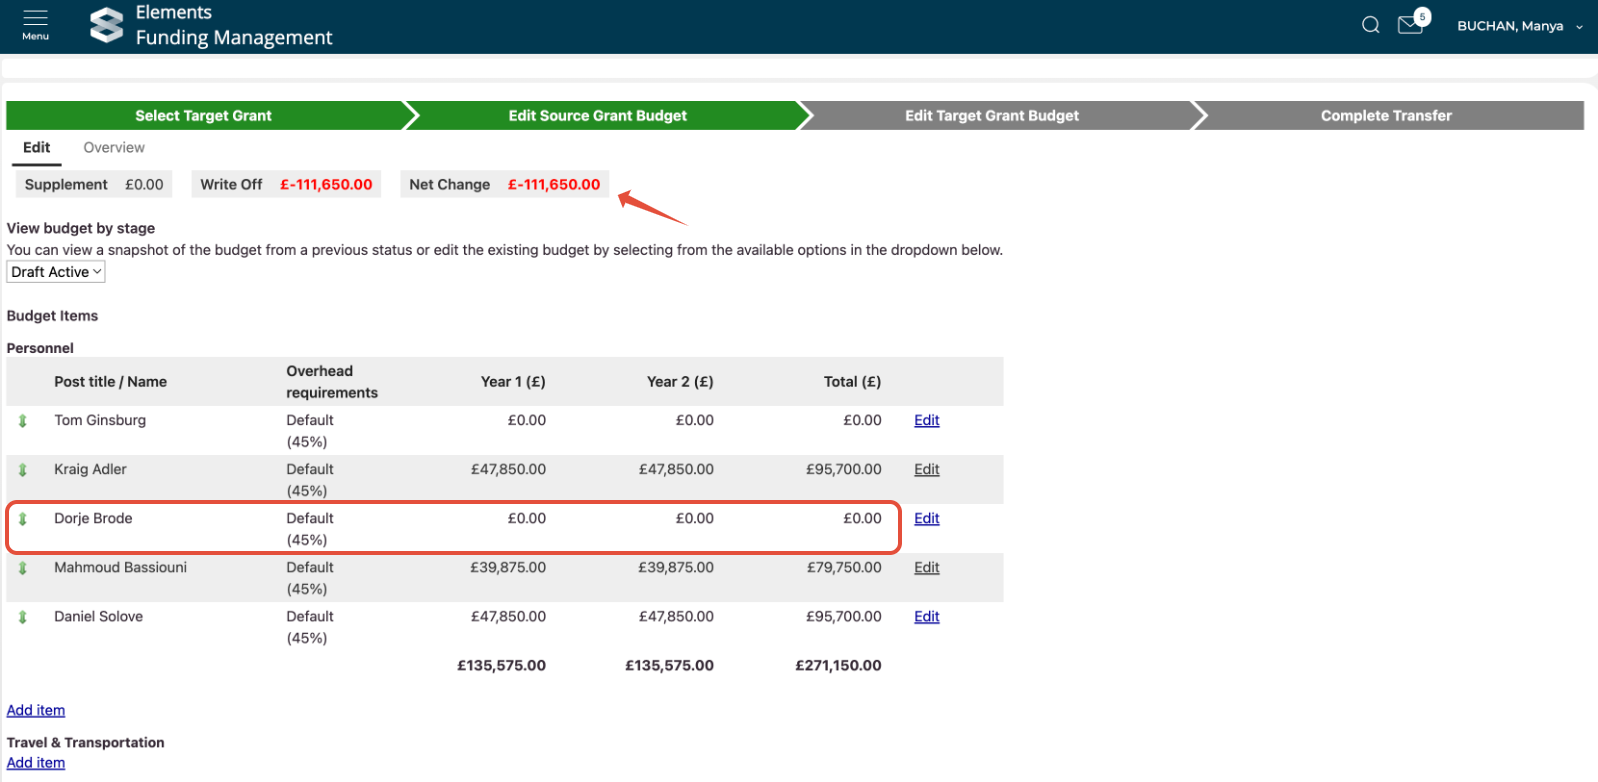Click reorder arrow icon for Daniel Solove
1598x782 pixels.
point(23,617)
